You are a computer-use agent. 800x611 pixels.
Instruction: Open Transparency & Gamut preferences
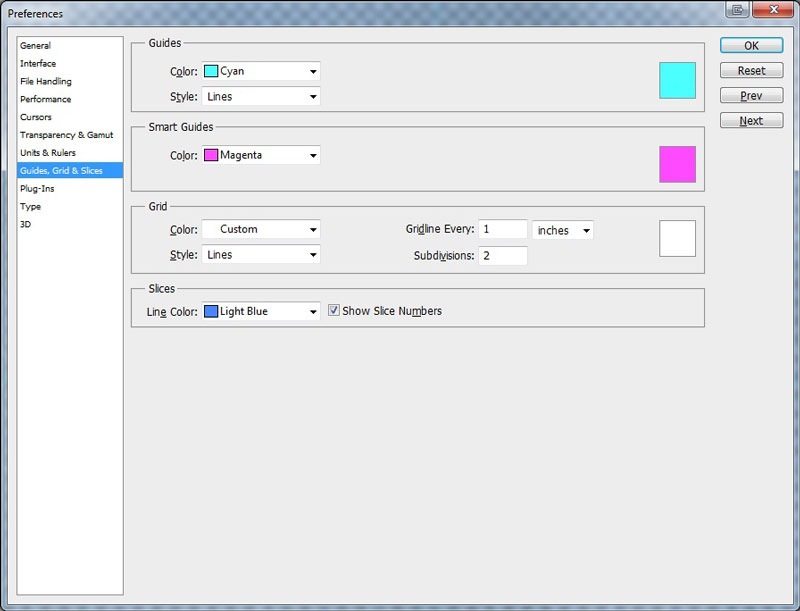point(67,135)
